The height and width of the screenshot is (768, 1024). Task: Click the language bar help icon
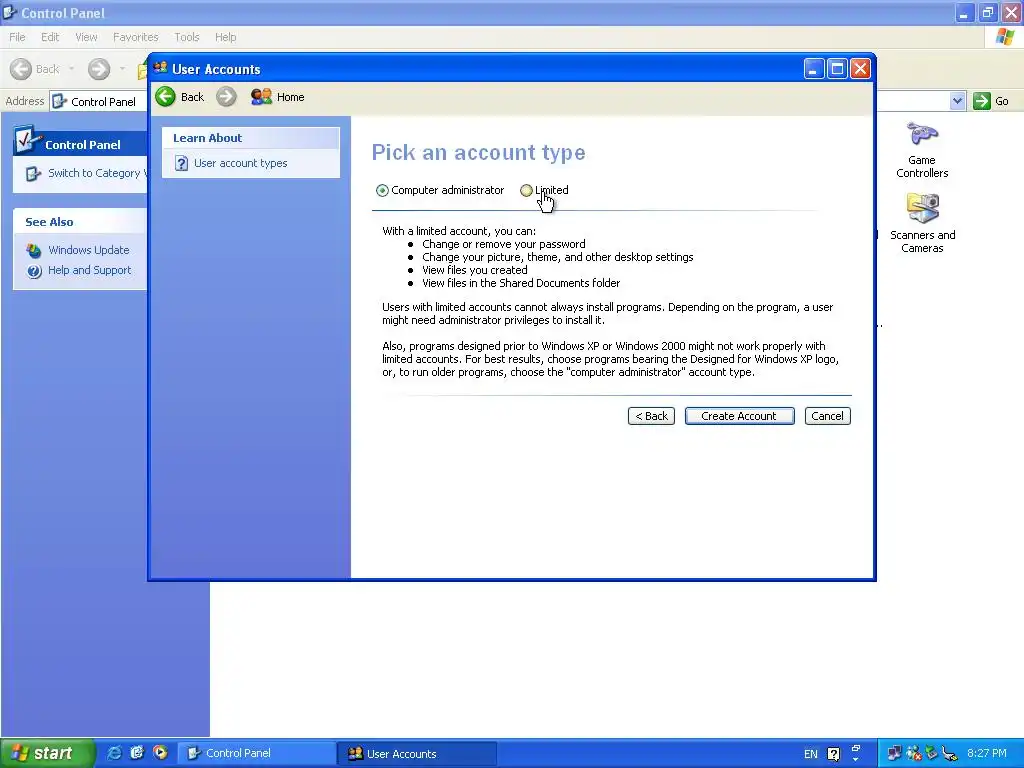click(x=833, y=754)
